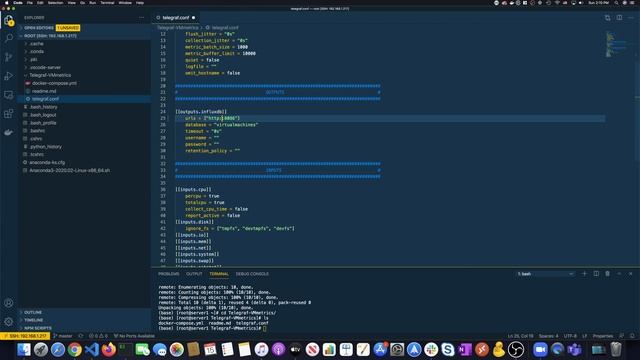
Task: Close the terminal panel
Action: 631,273
